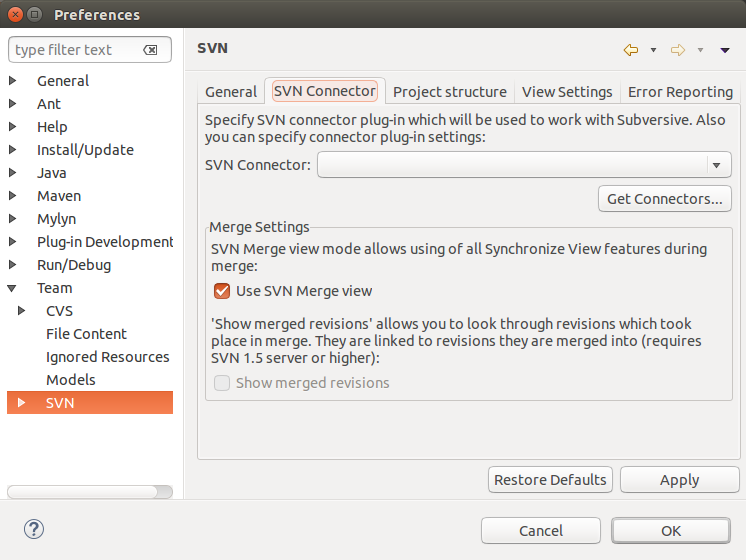
Task: Switch to Error Reporting tab
Action: click(680, 91)
